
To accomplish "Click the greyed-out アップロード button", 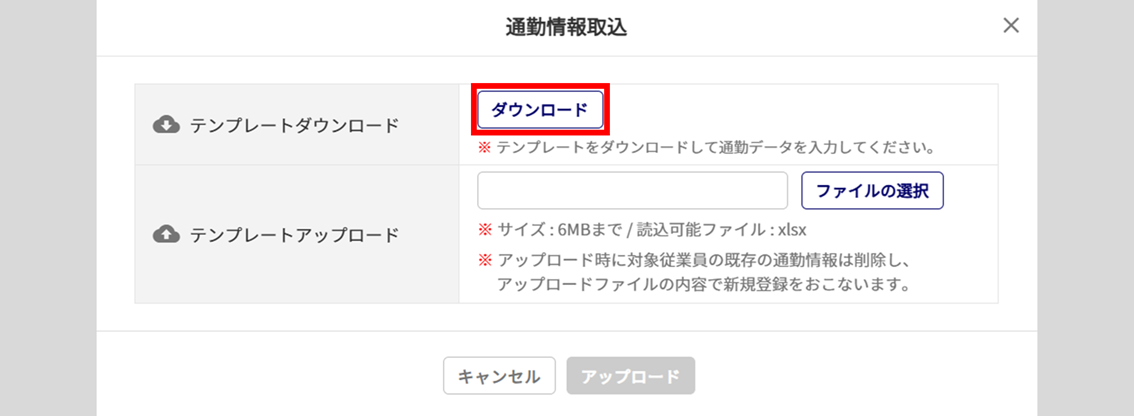I will coord(630,376).
